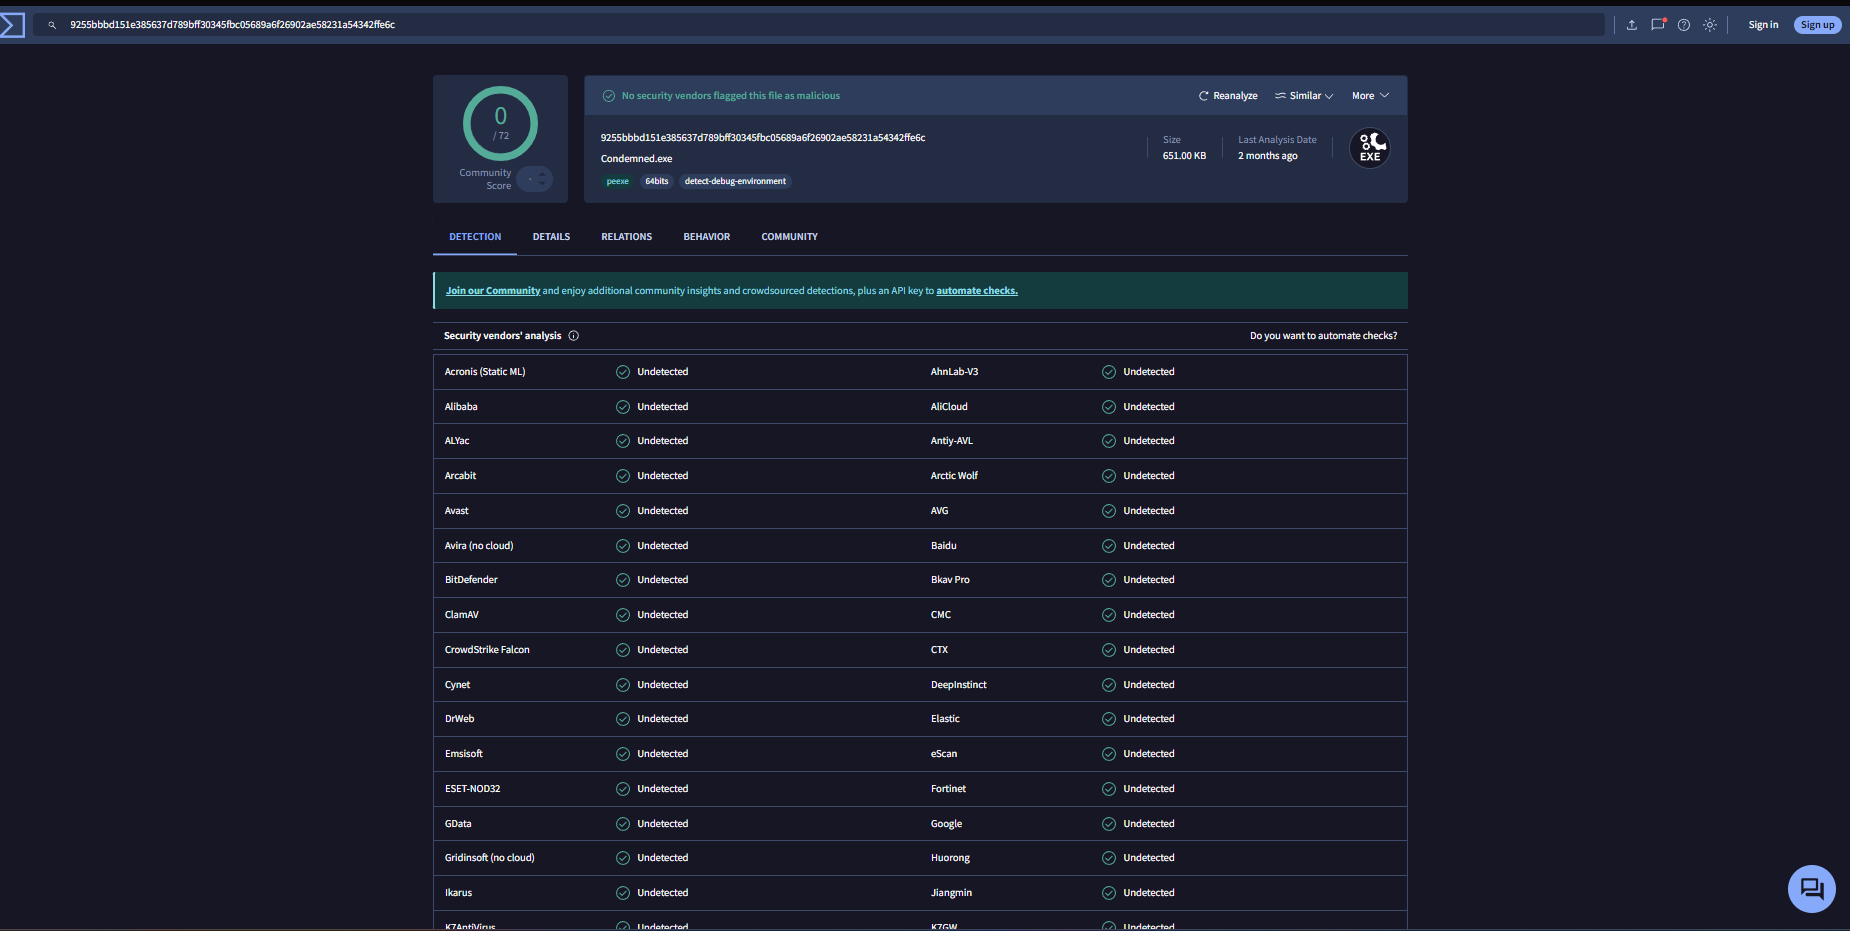Click the check icon in the Acronis row

pyautogui.click(x=623, y=372)
